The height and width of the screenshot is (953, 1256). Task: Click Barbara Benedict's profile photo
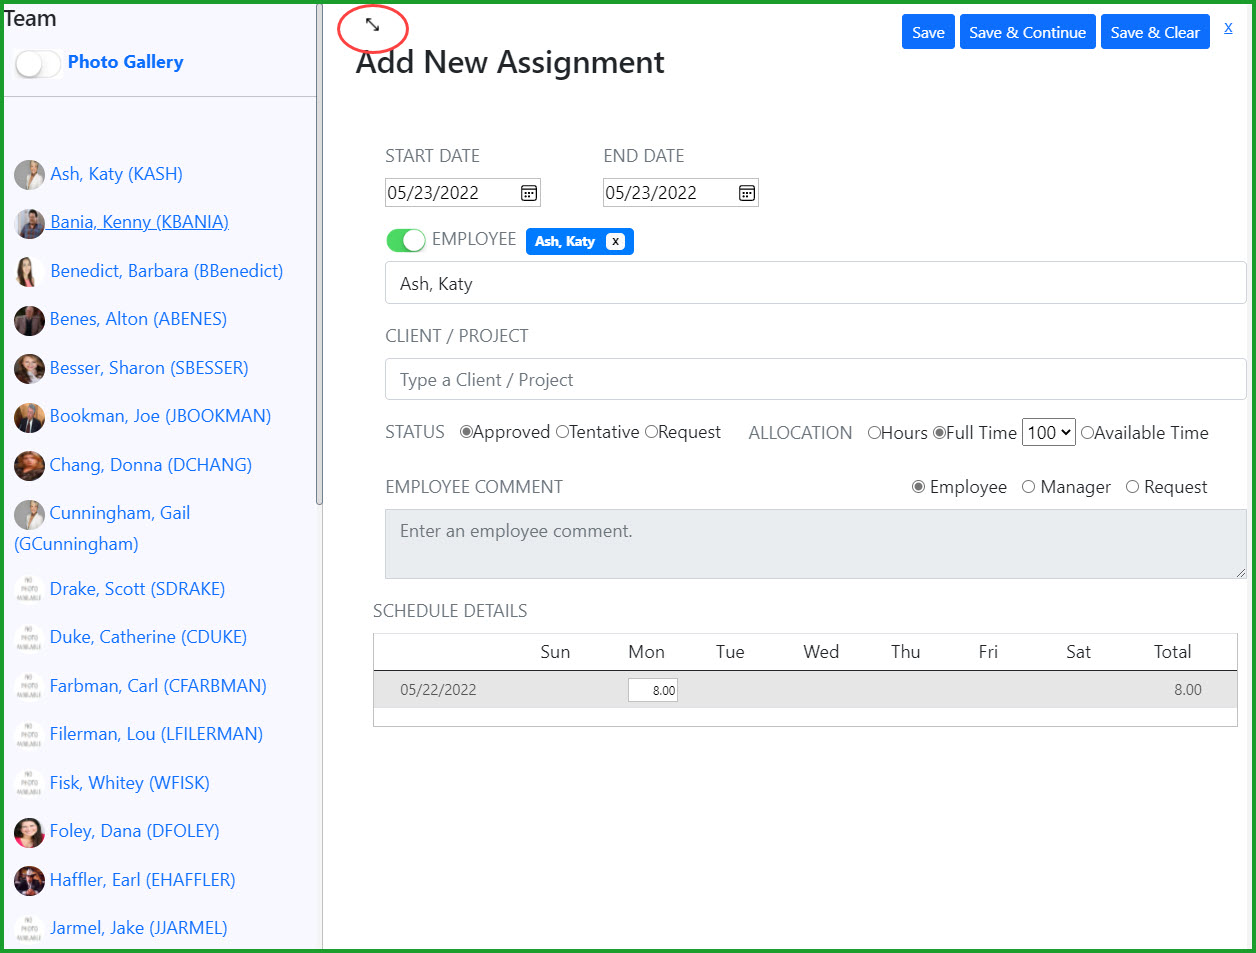pos(29,272)
